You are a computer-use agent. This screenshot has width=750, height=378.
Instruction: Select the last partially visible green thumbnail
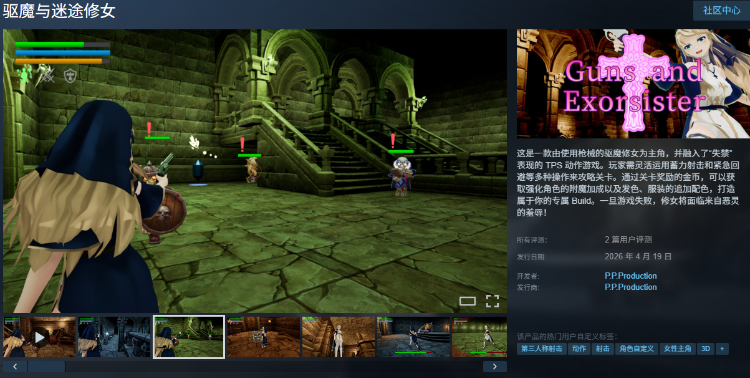point(479,337)
